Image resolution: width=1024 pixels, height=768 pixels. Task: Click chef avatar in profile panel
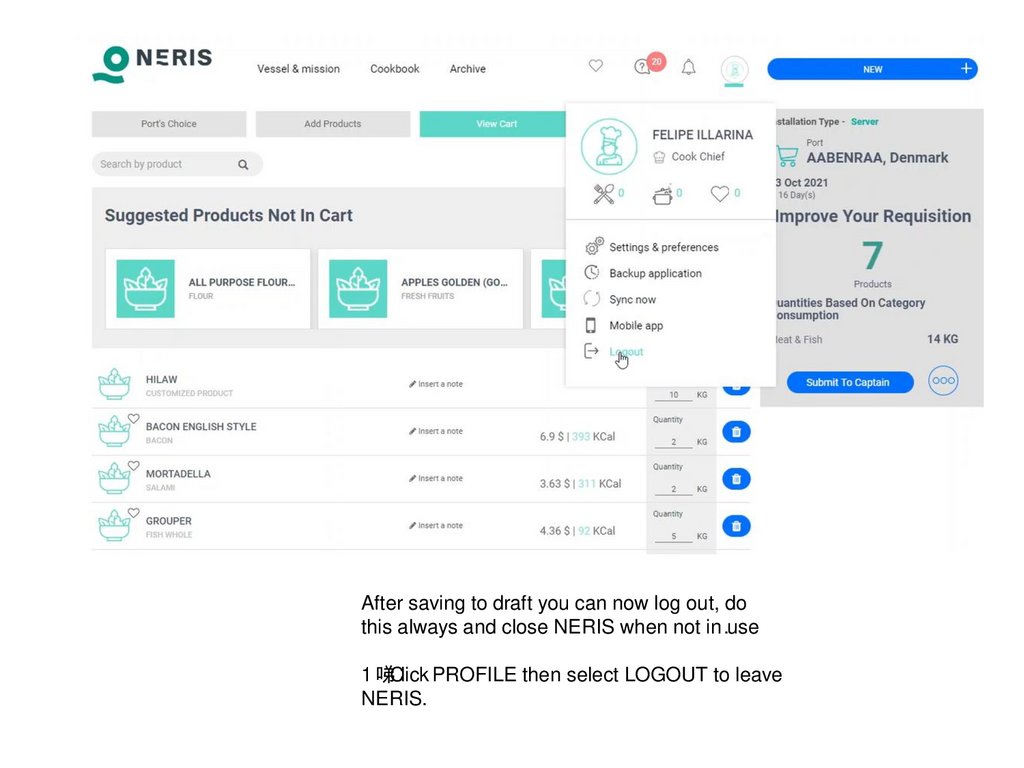click(x=609, y=146)
